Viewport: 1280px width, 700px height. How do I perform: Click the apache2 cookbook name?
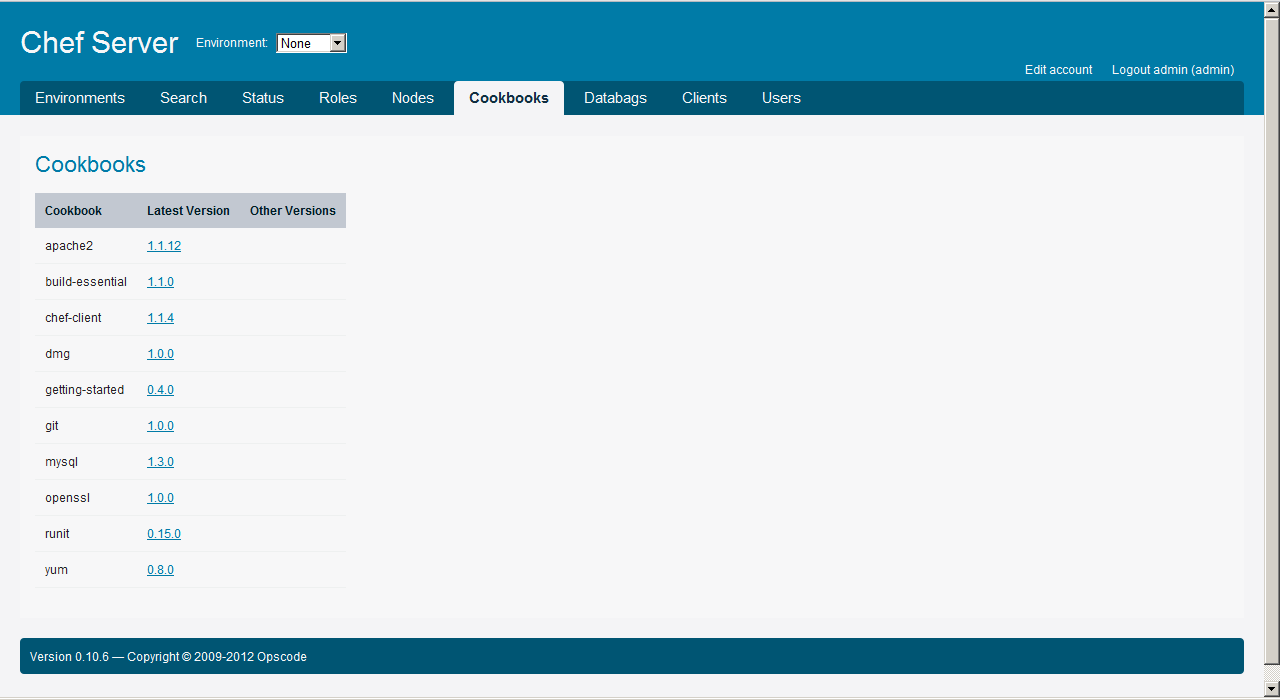click(69, 246)
